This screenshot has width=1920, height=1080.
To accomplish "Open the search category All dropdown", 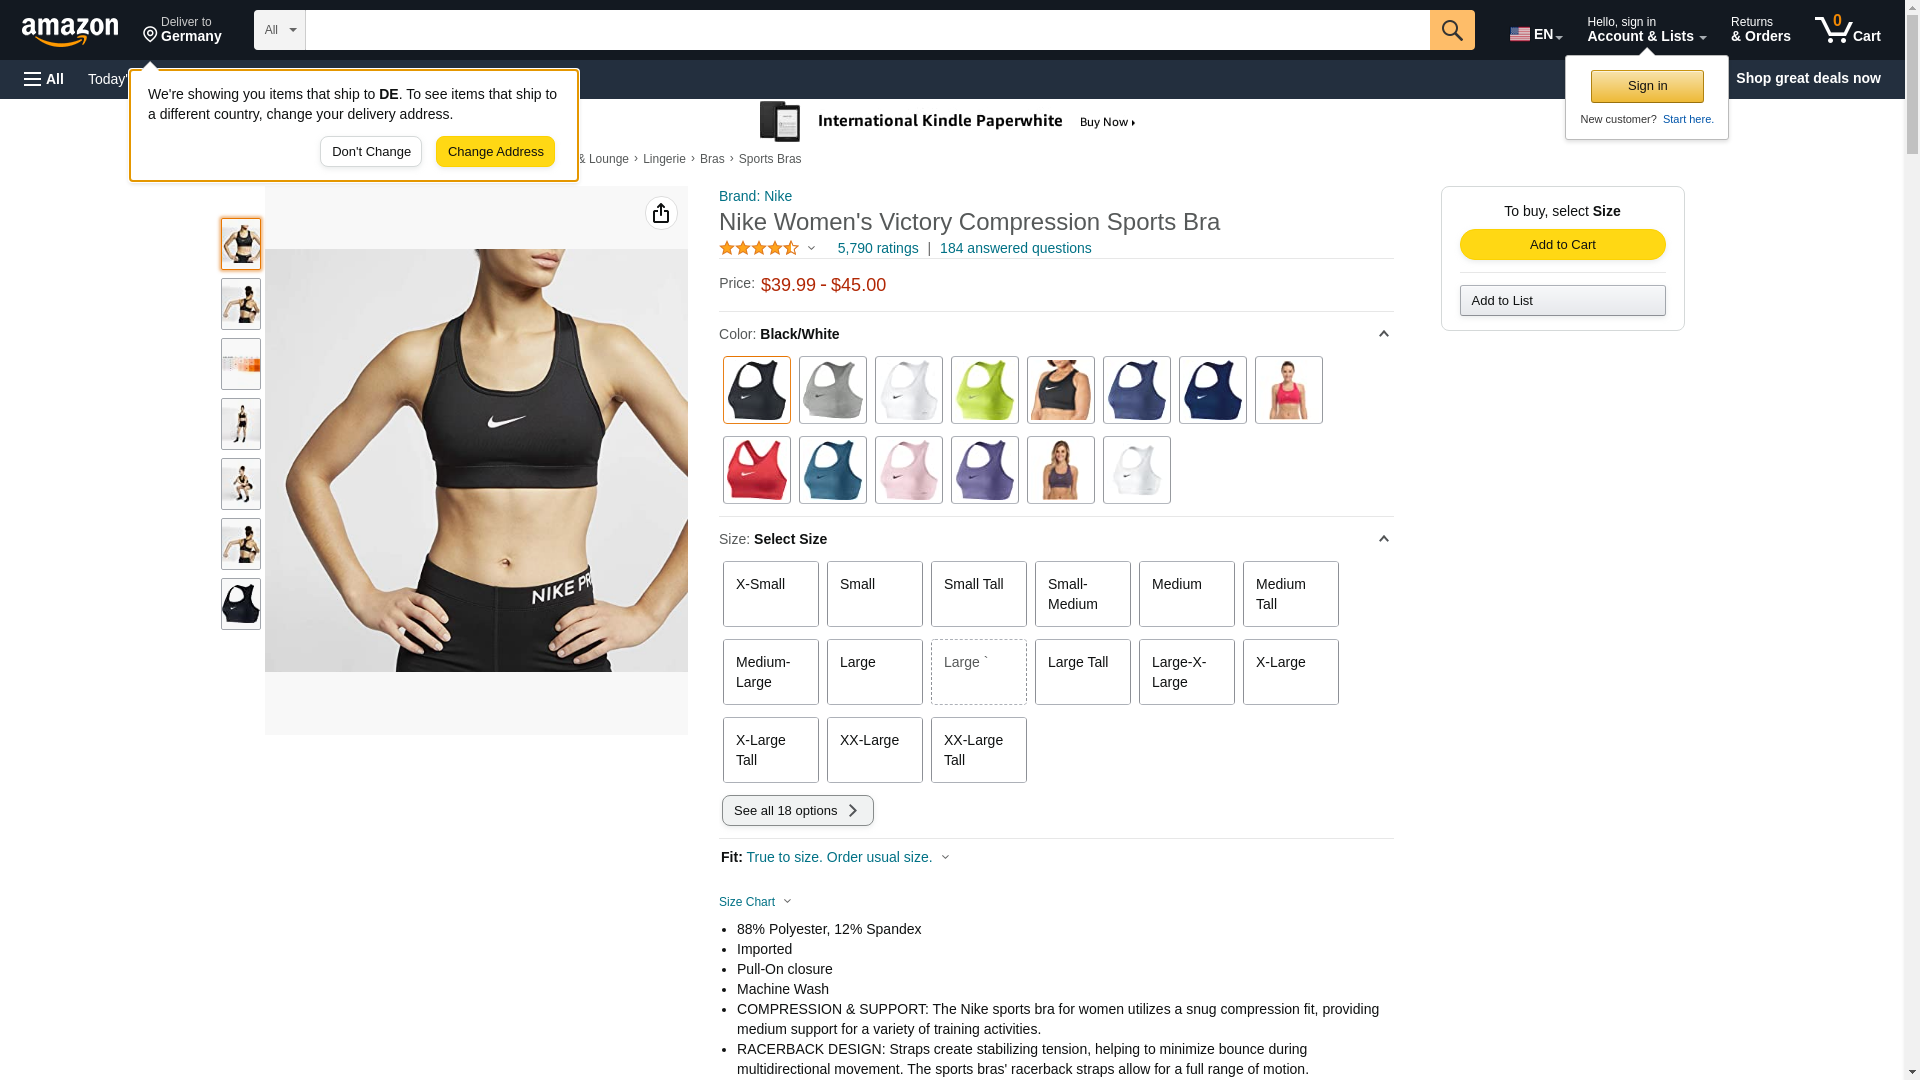I will click(279, 30).
